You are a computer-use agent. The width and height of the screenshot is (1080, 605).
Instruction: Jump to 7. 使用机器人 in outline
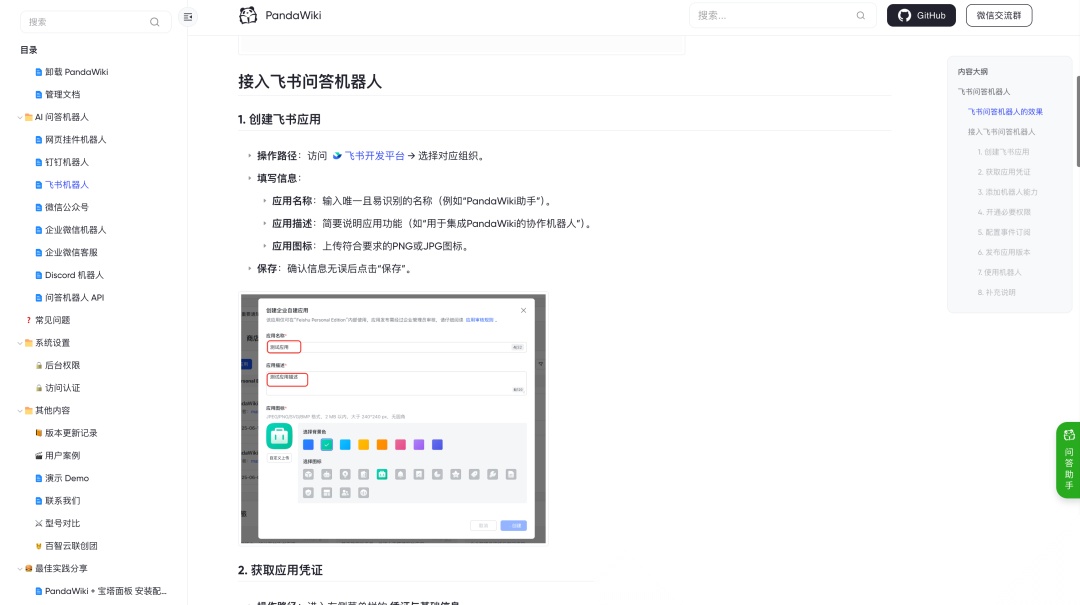(x=999, y=272)
